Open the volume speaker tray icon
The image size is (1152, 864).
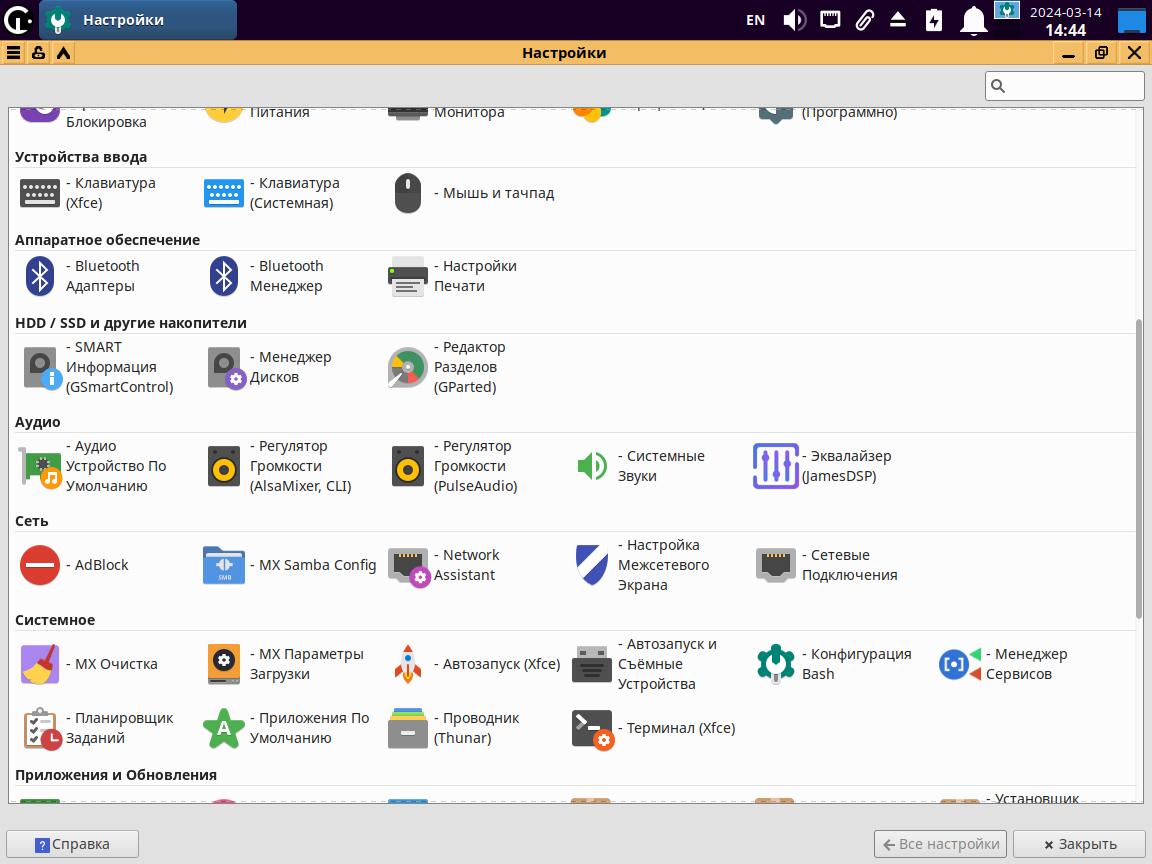tap(794, 20)
